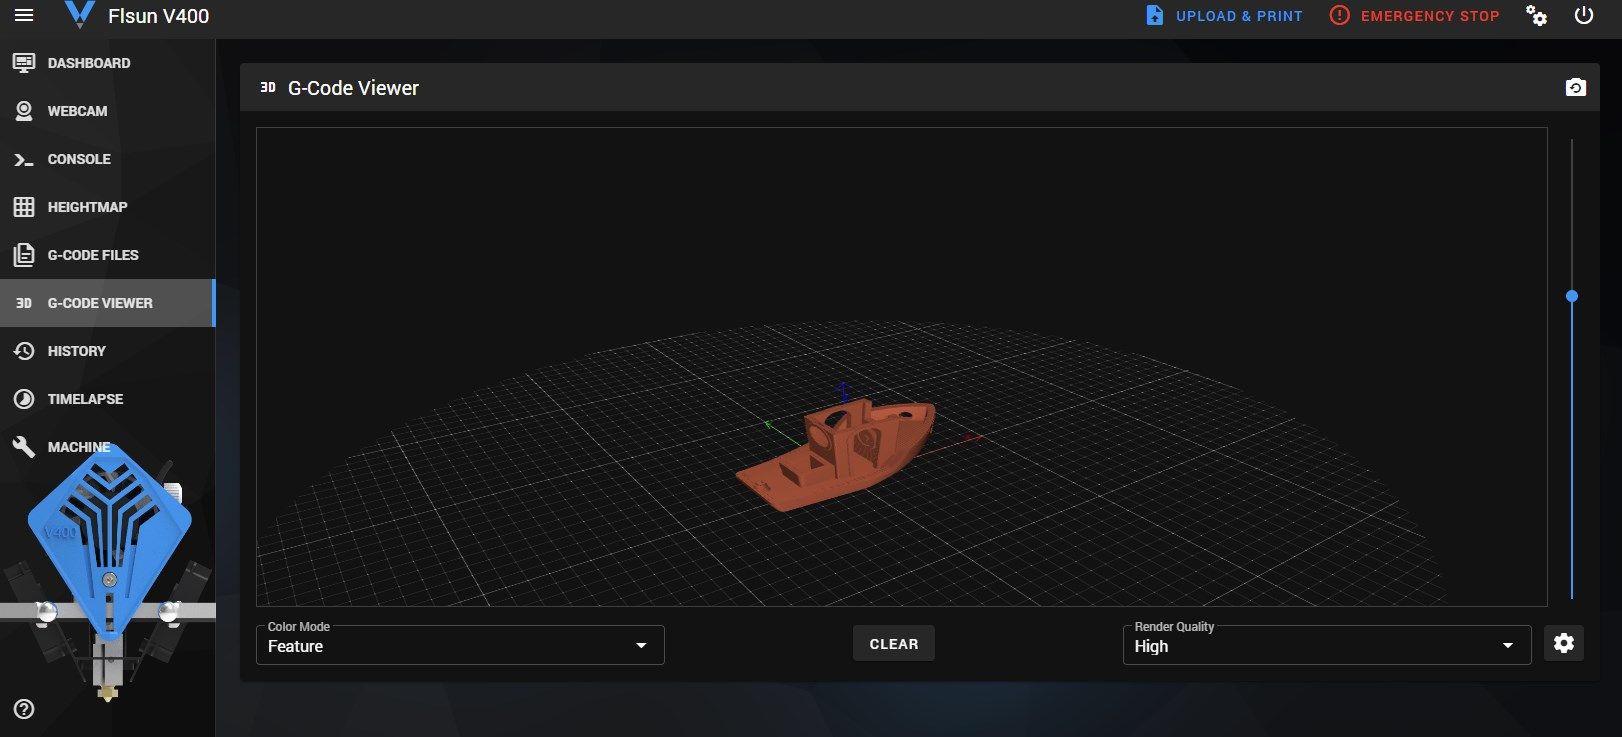Click the vertical layer slider track
The height and width of the screenshot is (737, 1622).
tap(1572, 368)
